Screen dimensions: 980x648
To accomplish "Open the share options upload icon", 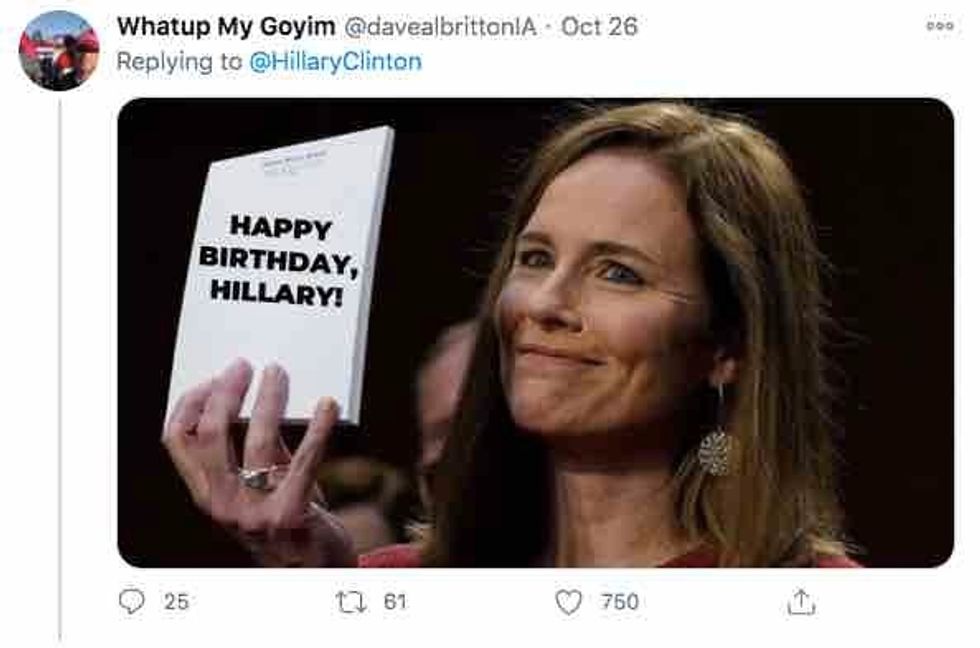I will pyautogui.click(x=802, y=601).
